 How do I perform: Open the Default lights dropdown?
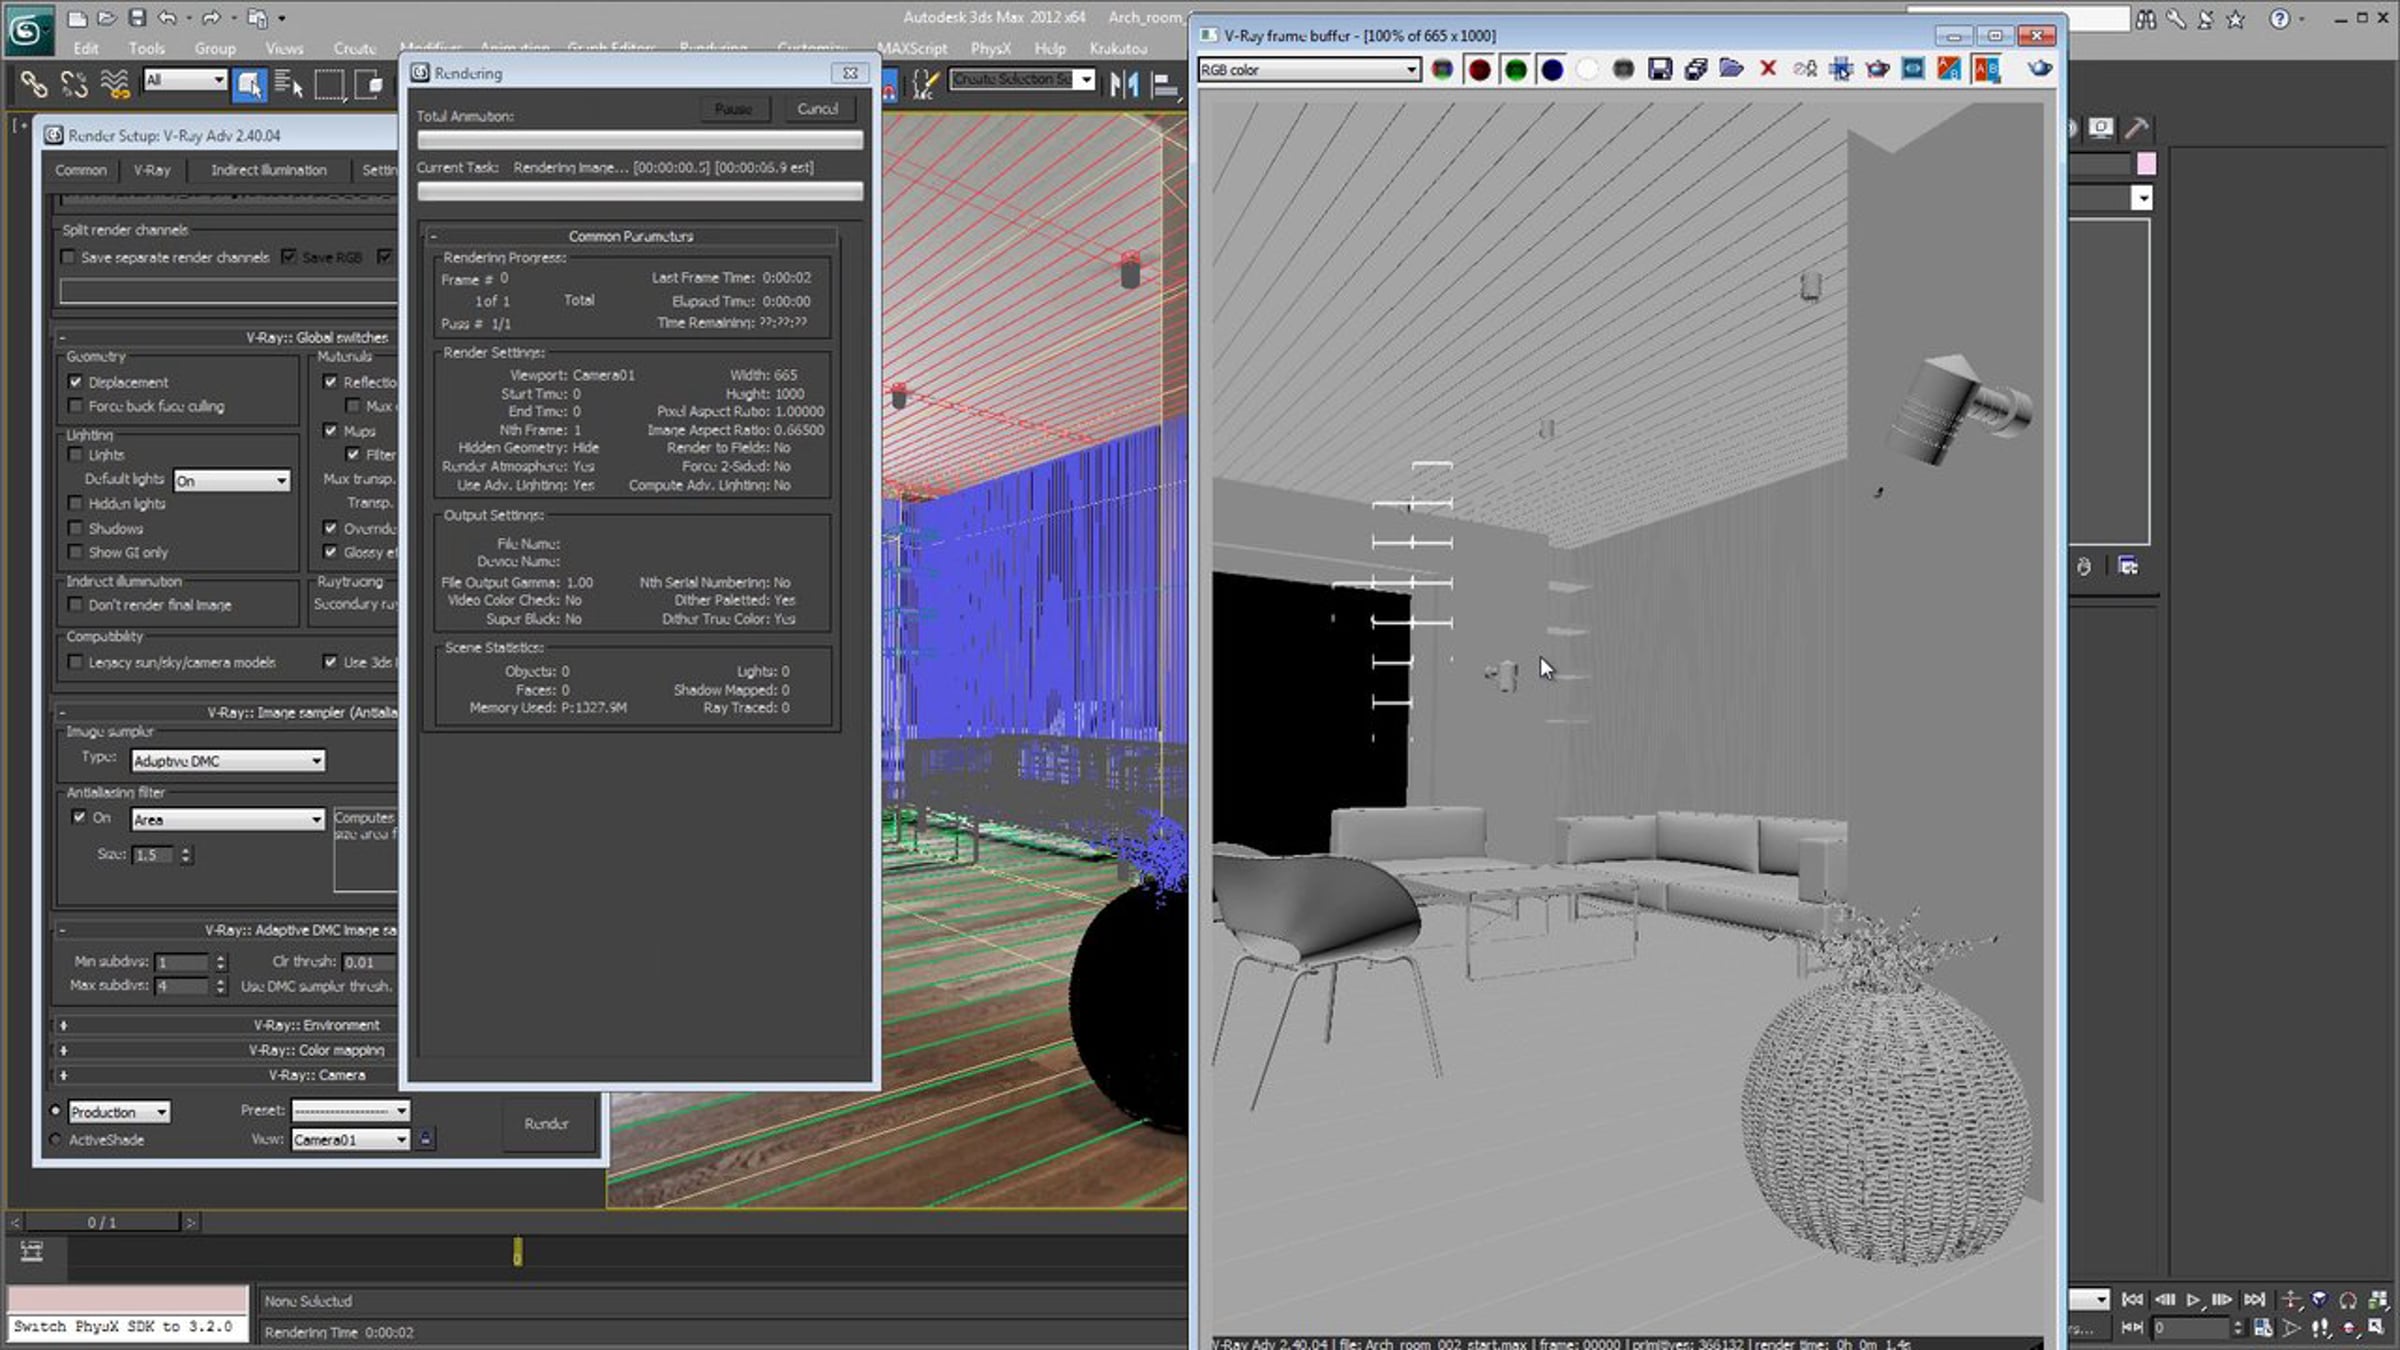(x=232, y=481)
